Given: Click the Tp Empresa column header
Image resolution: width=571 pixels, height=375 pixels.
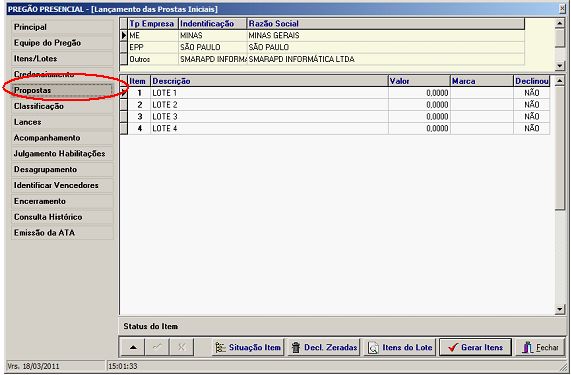Looking at the screenshot, I should (x=153, y=24).
